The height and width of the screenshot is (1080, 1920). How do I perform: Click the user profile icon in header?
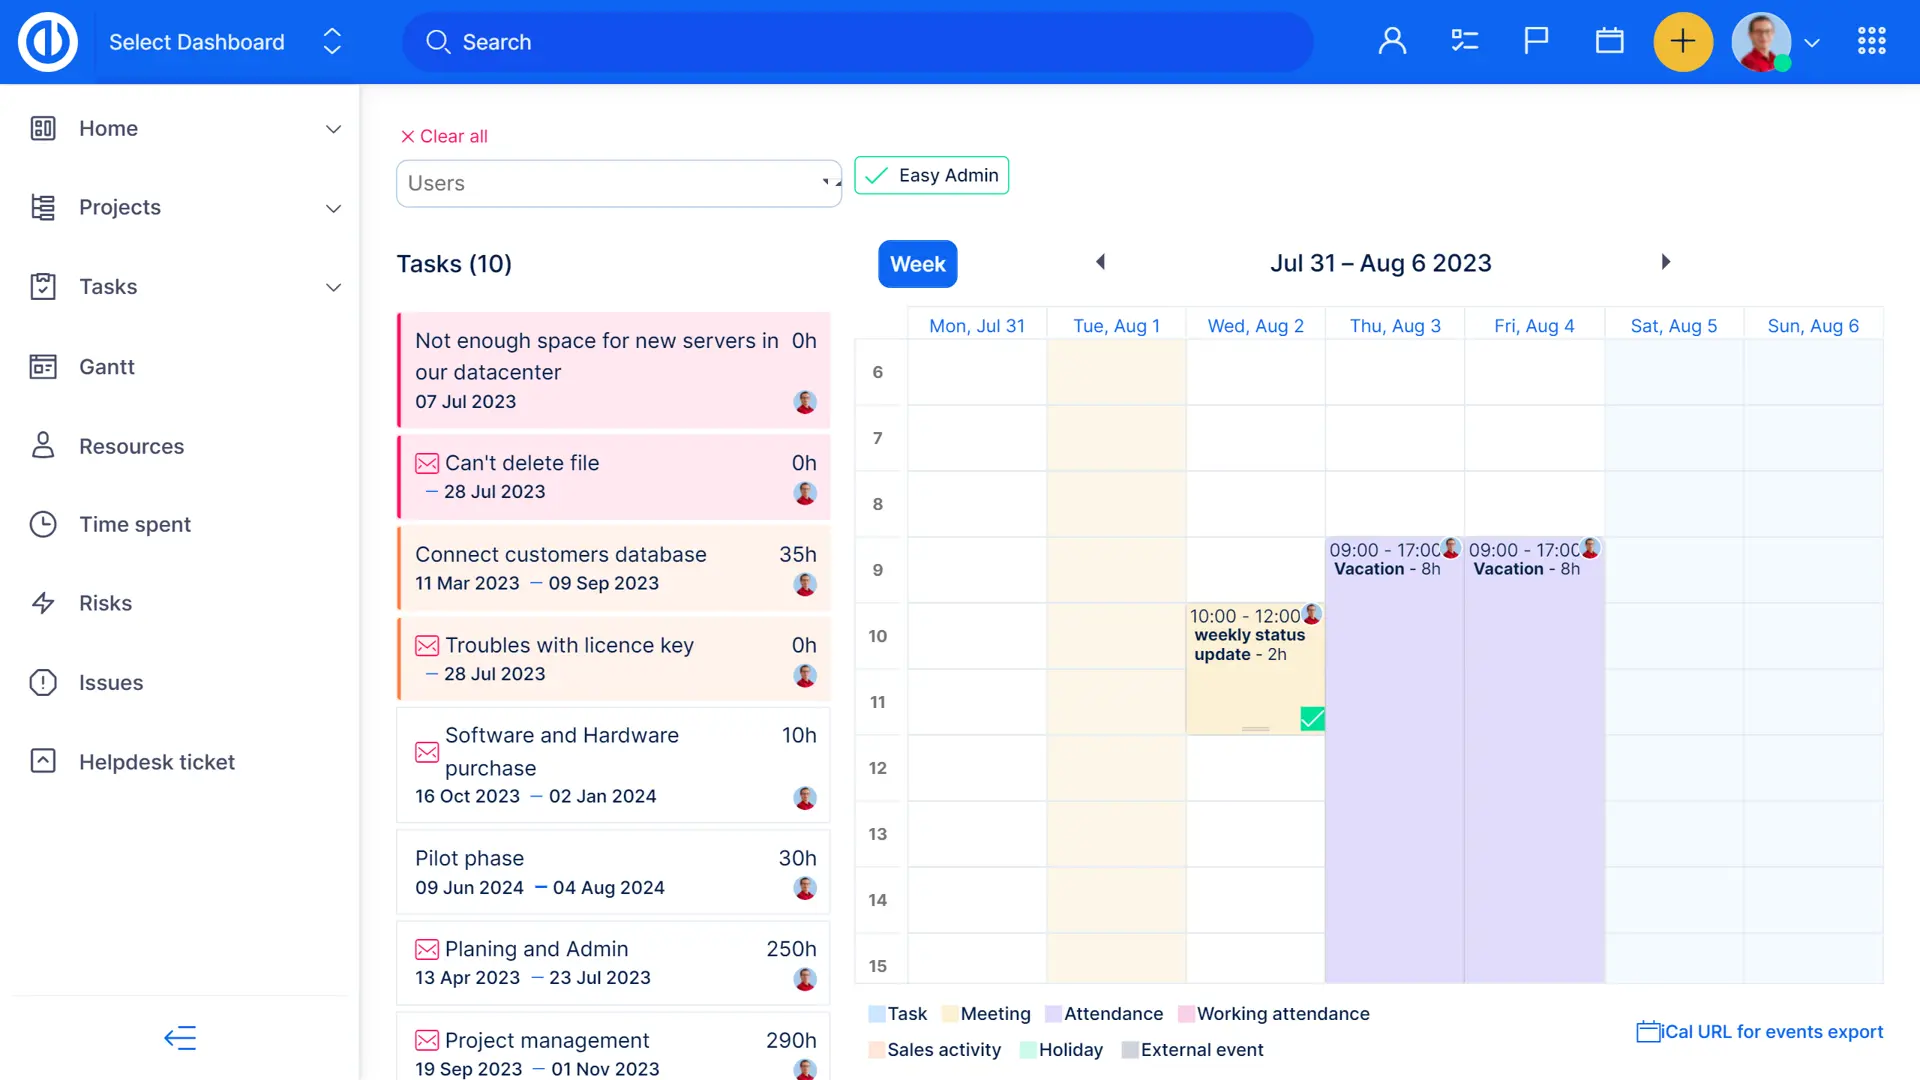[1392, 41]
